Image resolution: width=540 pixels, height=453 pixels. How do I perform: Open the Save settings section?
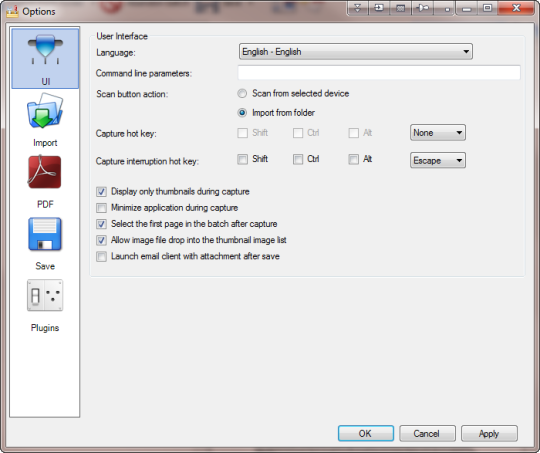click(45, 244)
